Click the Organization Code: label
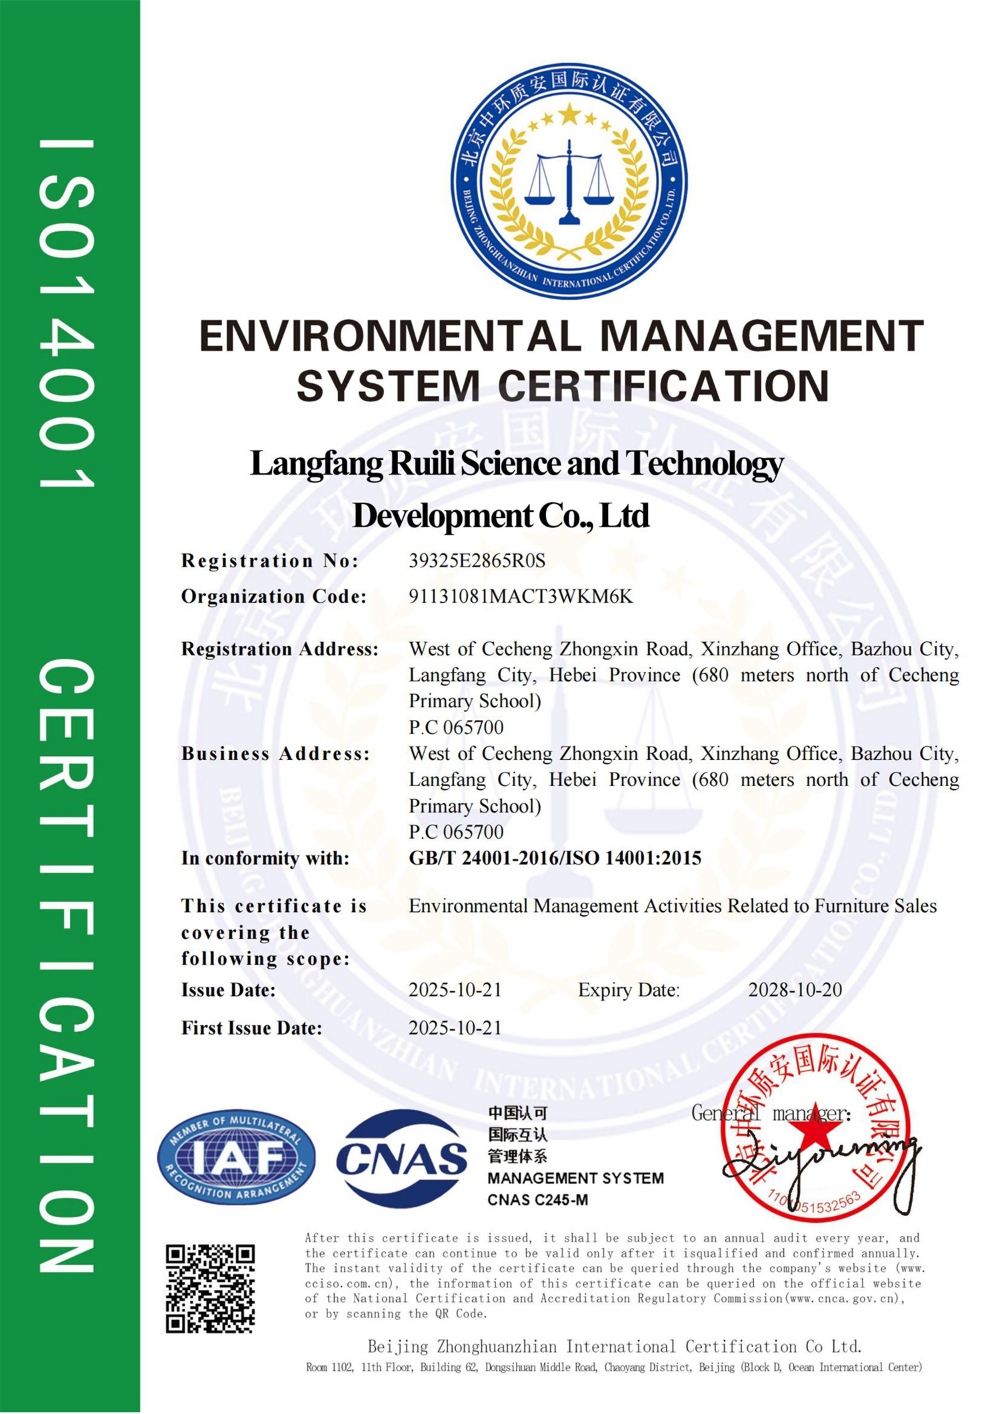The width and height of the screenshot is (1000, 1414). point(274,596)
